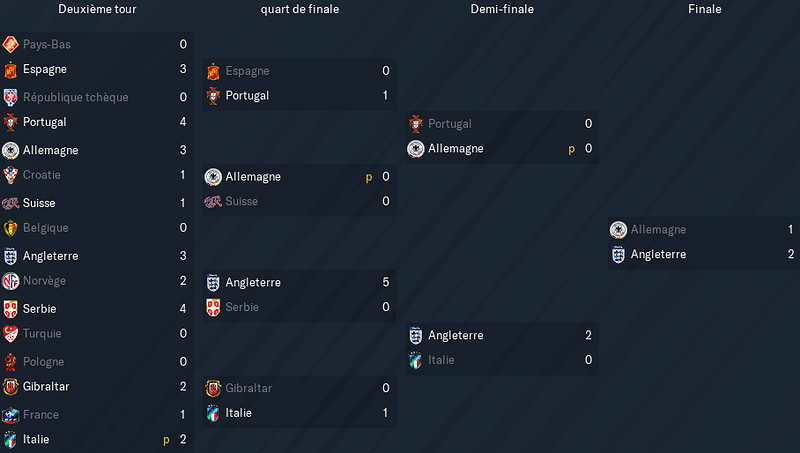Click the France crest icon
Image resolution: width=800 pixels, height=453 pixels.
pos(10,415)
